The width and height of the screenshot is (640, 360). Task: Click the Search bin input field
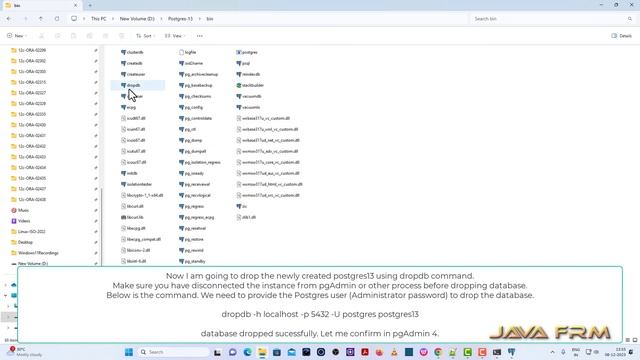pos(552,19)
